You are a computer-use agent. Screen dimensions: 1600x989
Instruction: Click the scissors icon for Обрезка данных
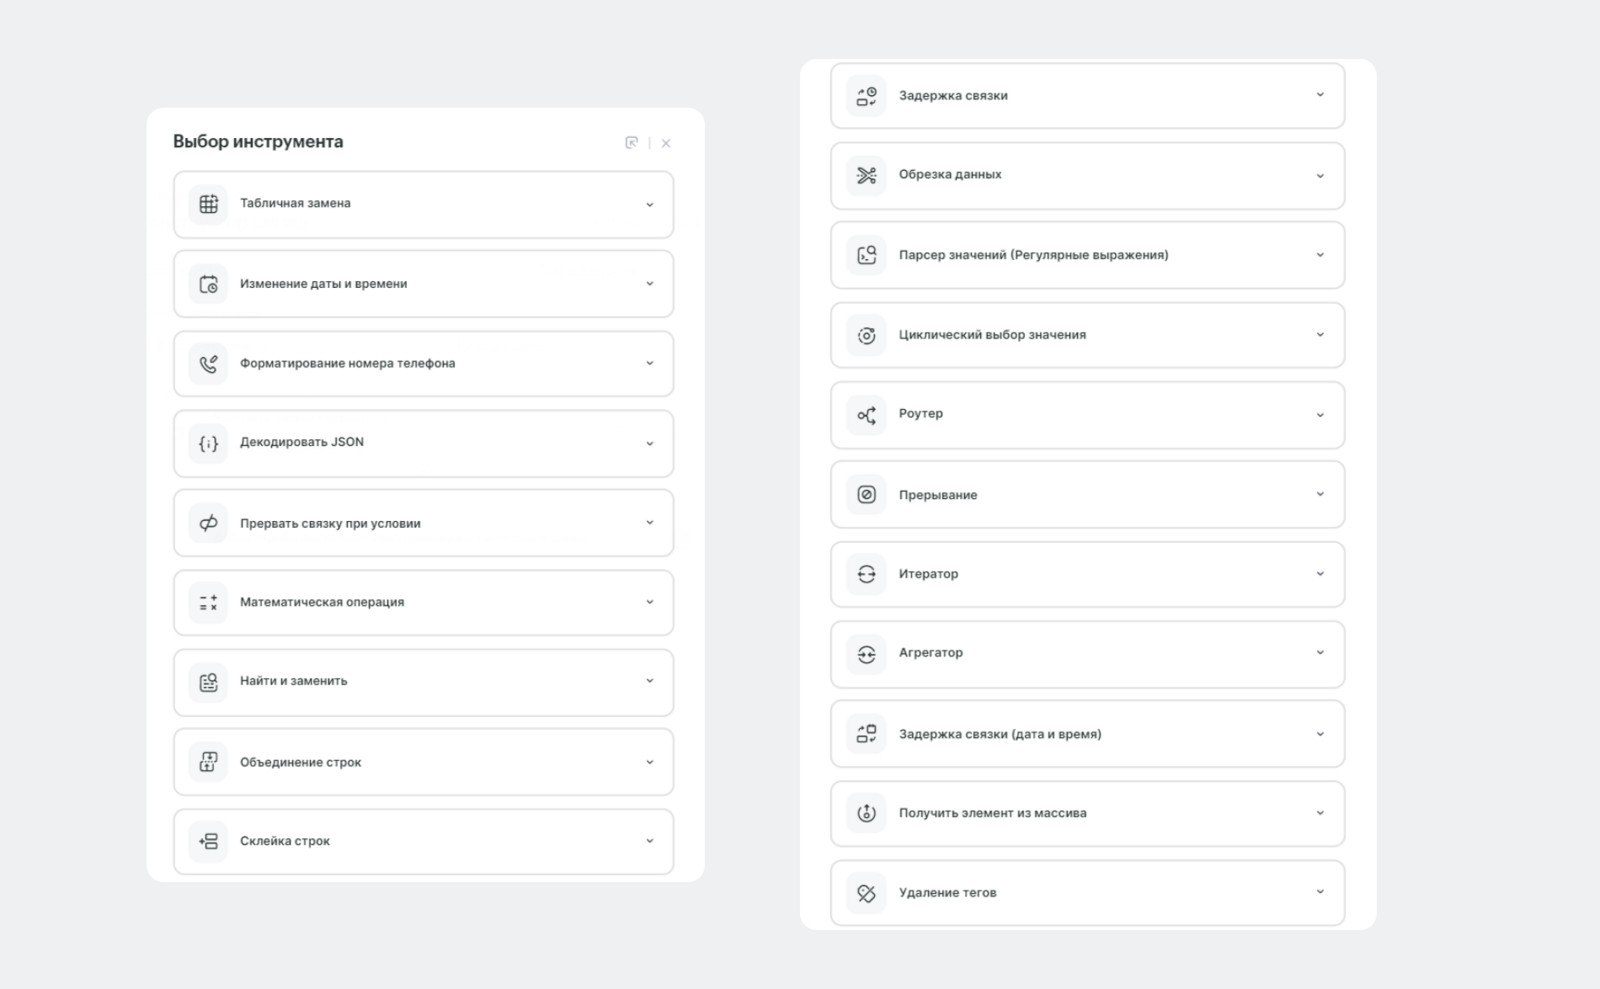point(866,175)
